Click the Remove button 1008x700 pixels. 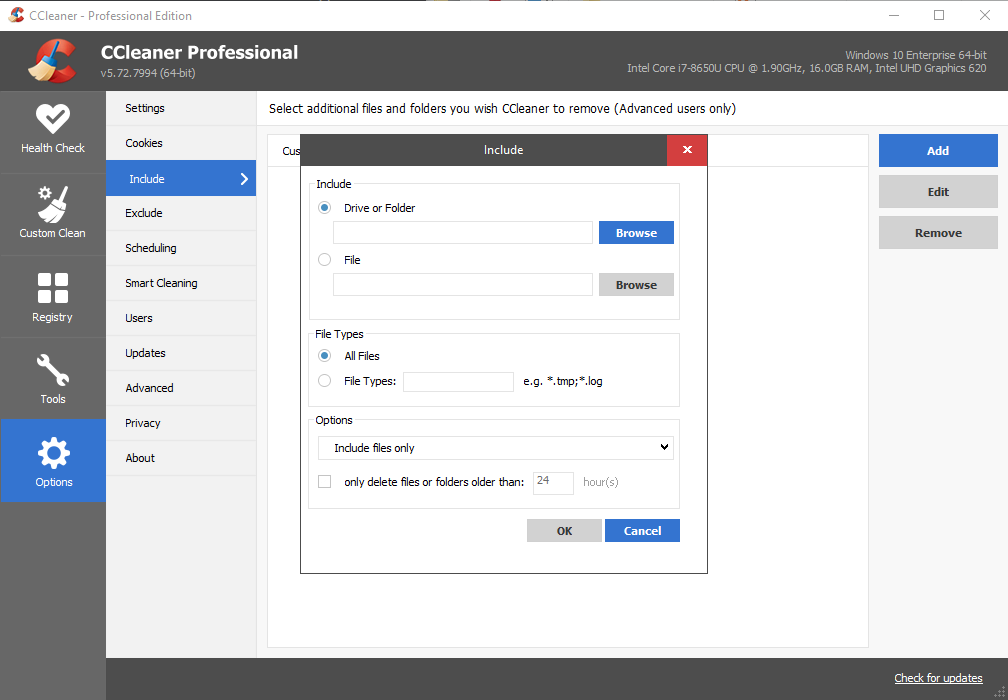[938, 233]
